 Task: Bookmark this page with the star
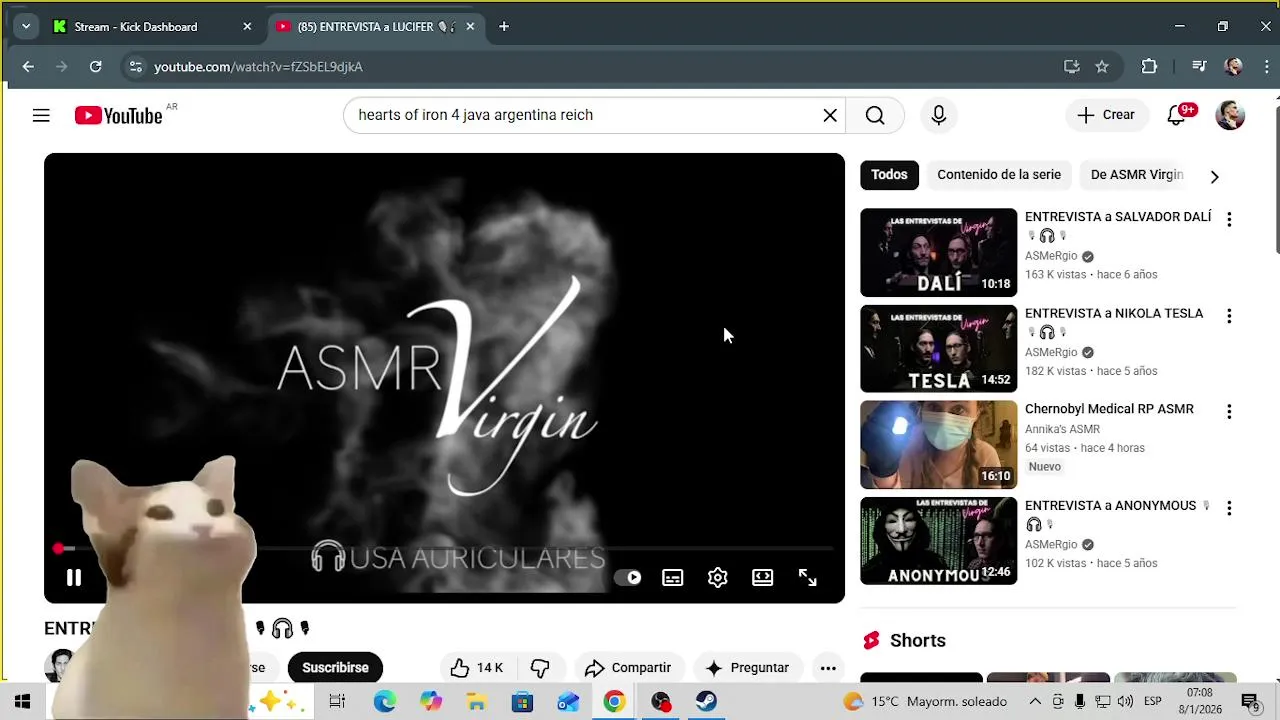coord(1102,67)
